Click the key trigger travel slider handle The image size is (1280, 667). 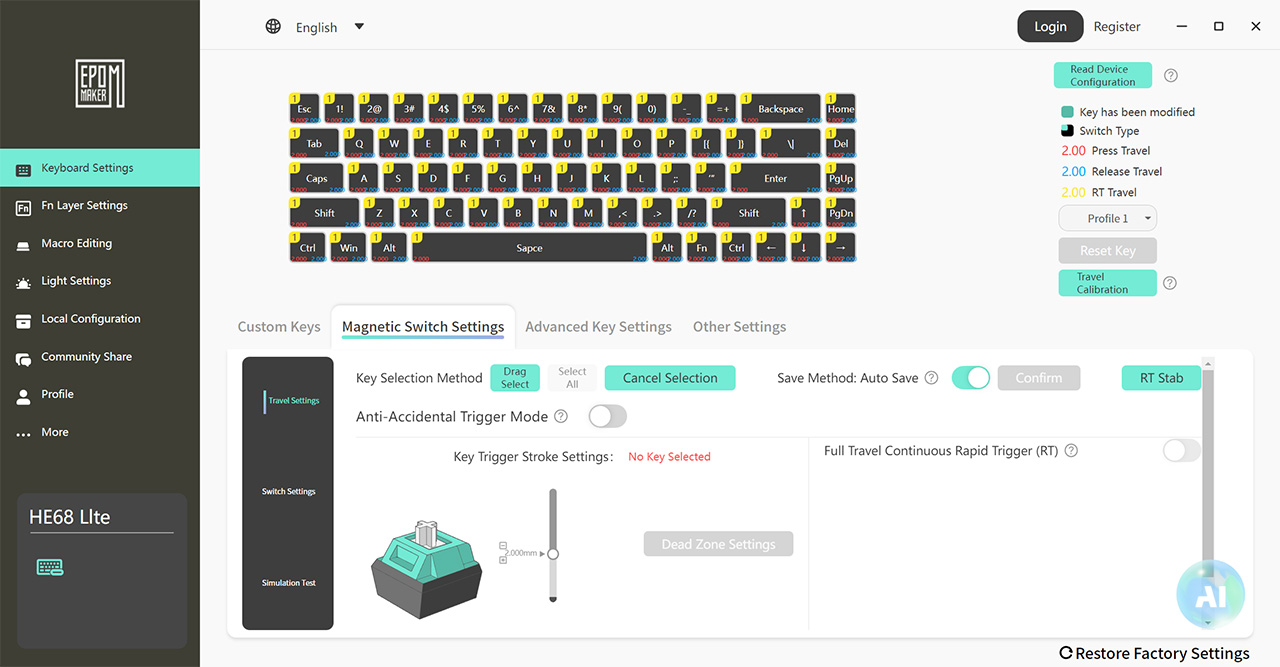[553, 553]
